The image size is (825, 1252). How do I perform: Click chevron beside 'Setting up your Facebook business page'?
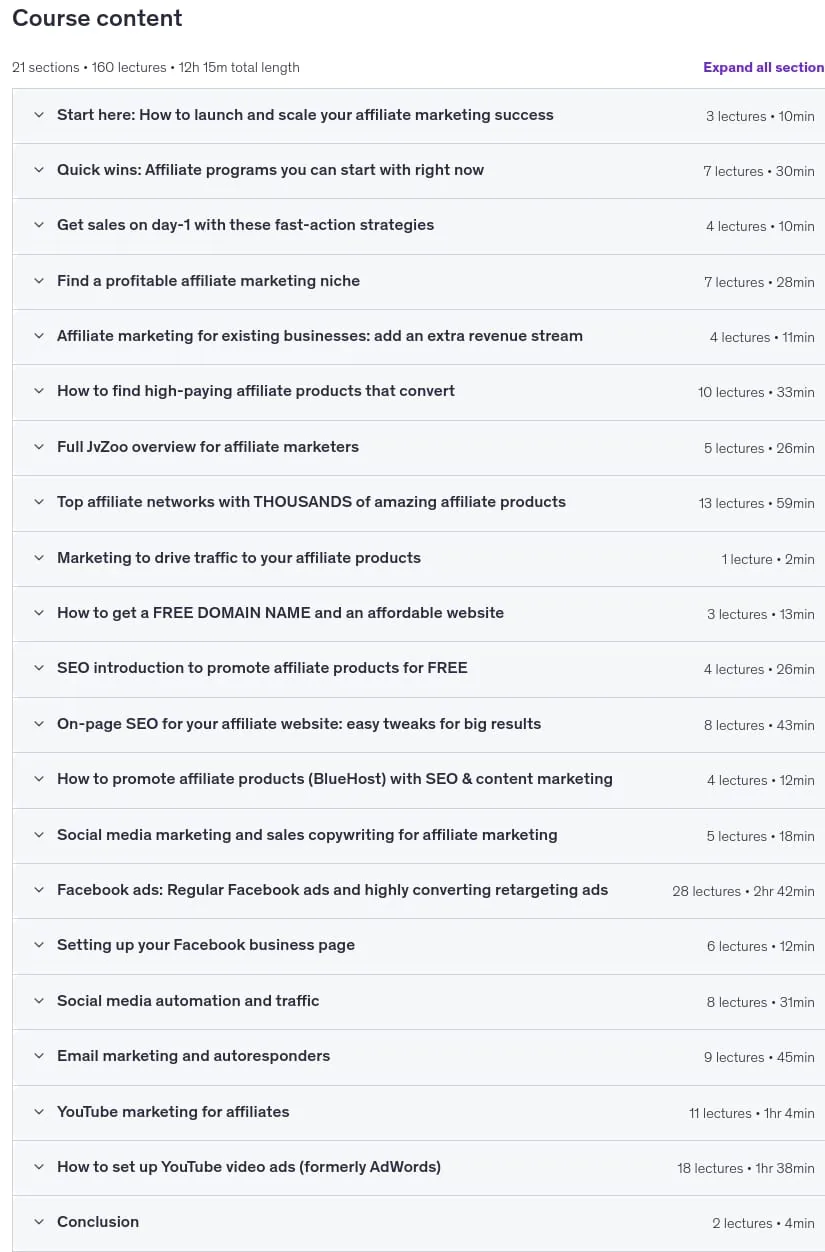[x=39, y=945]
